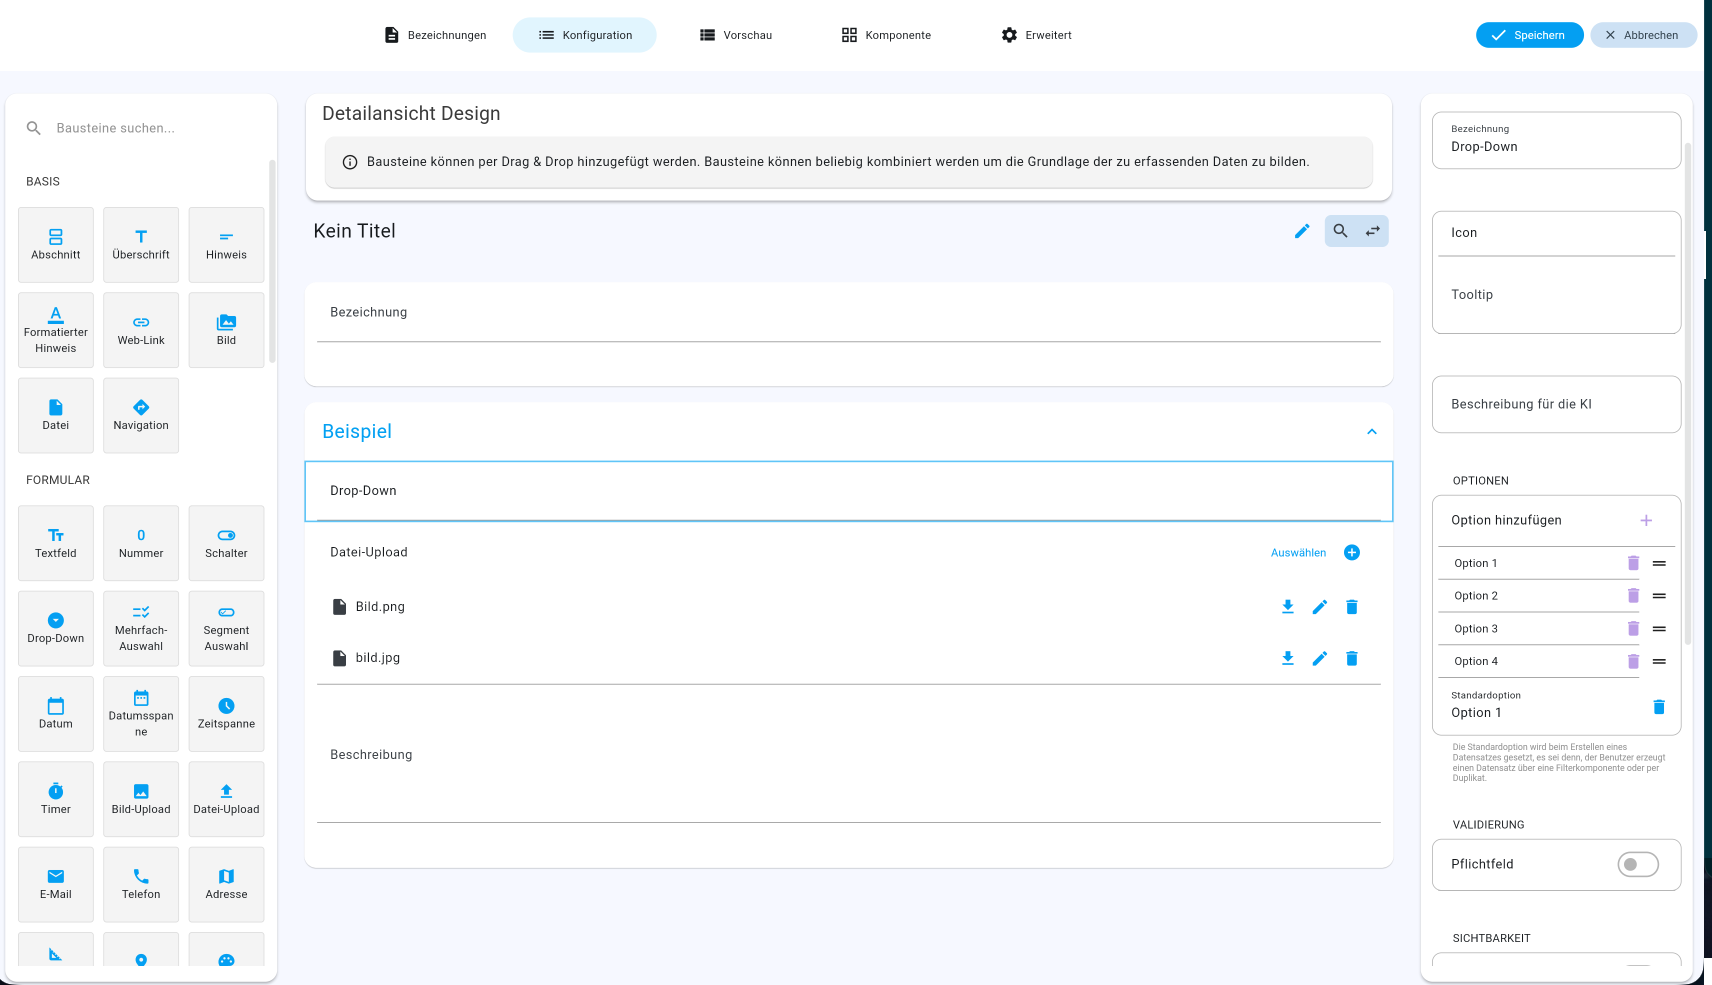This screenshot has height=985, width=1712.
Task: Toggle the Pflichtfeld switch
Action: coord(1638,864)
